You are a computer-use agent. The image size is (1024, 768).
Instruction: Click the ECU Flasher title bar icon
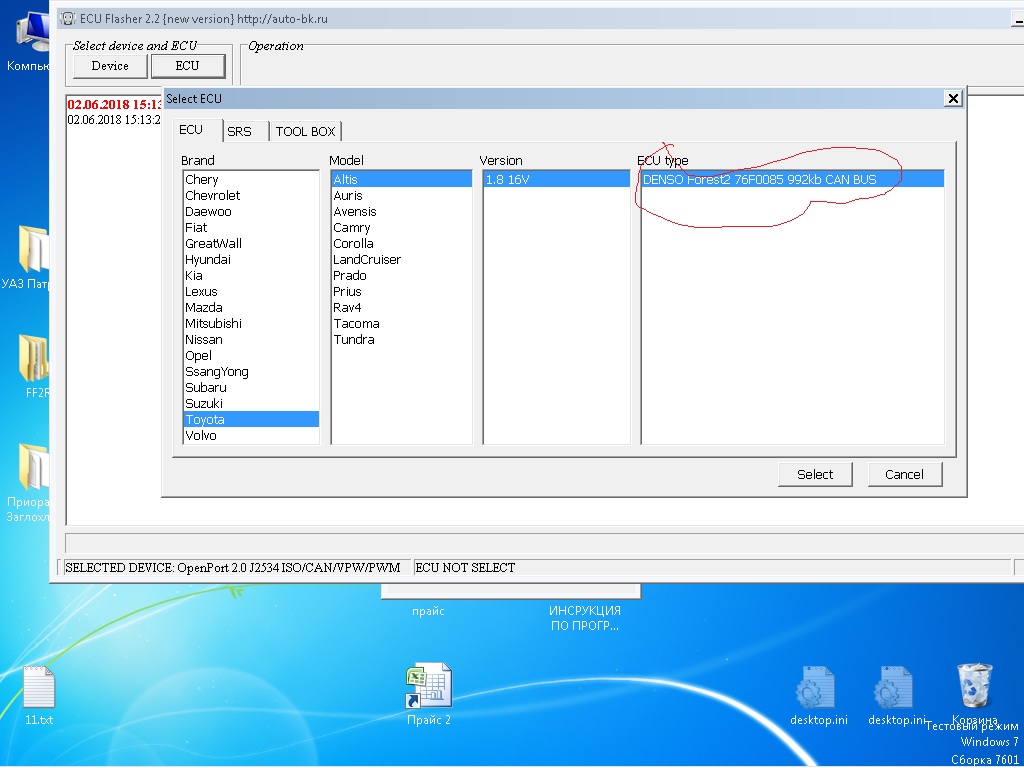69,19
